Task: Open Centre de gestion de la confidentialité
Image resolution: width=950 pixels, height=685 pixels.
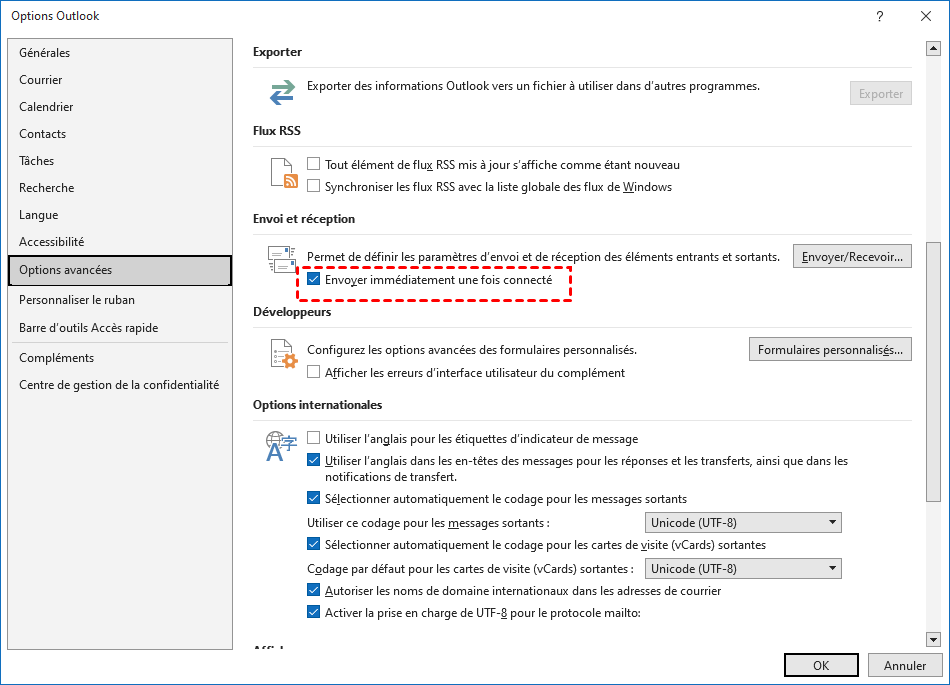Action: tap(120, 385)
